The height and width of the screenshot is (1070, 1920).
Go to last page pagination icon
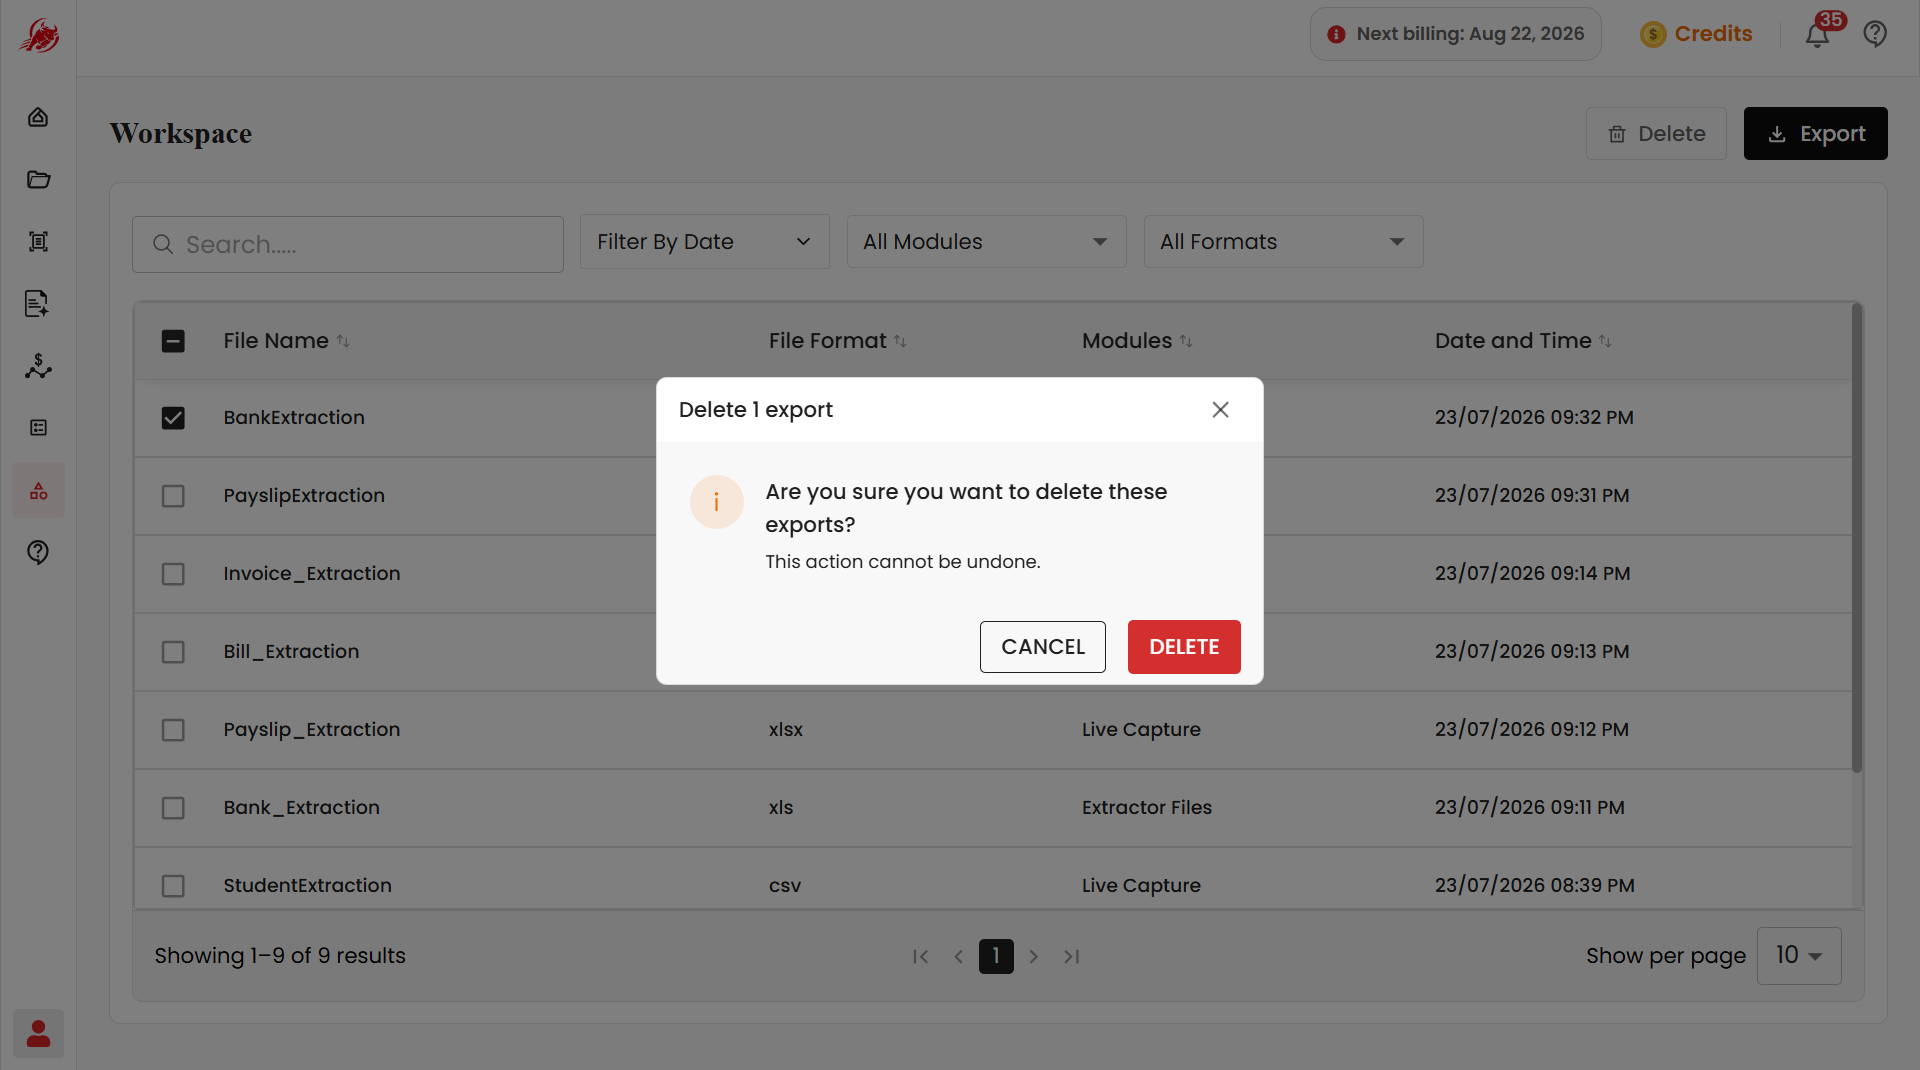pos(1072,957)
